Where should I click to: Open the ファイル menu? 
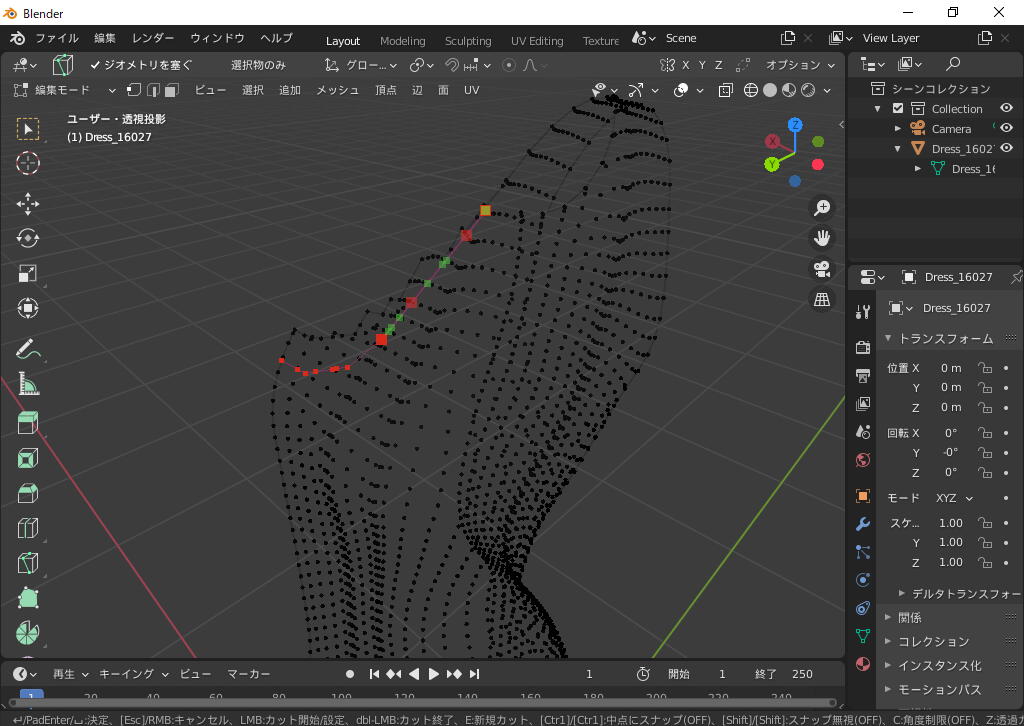57,38
